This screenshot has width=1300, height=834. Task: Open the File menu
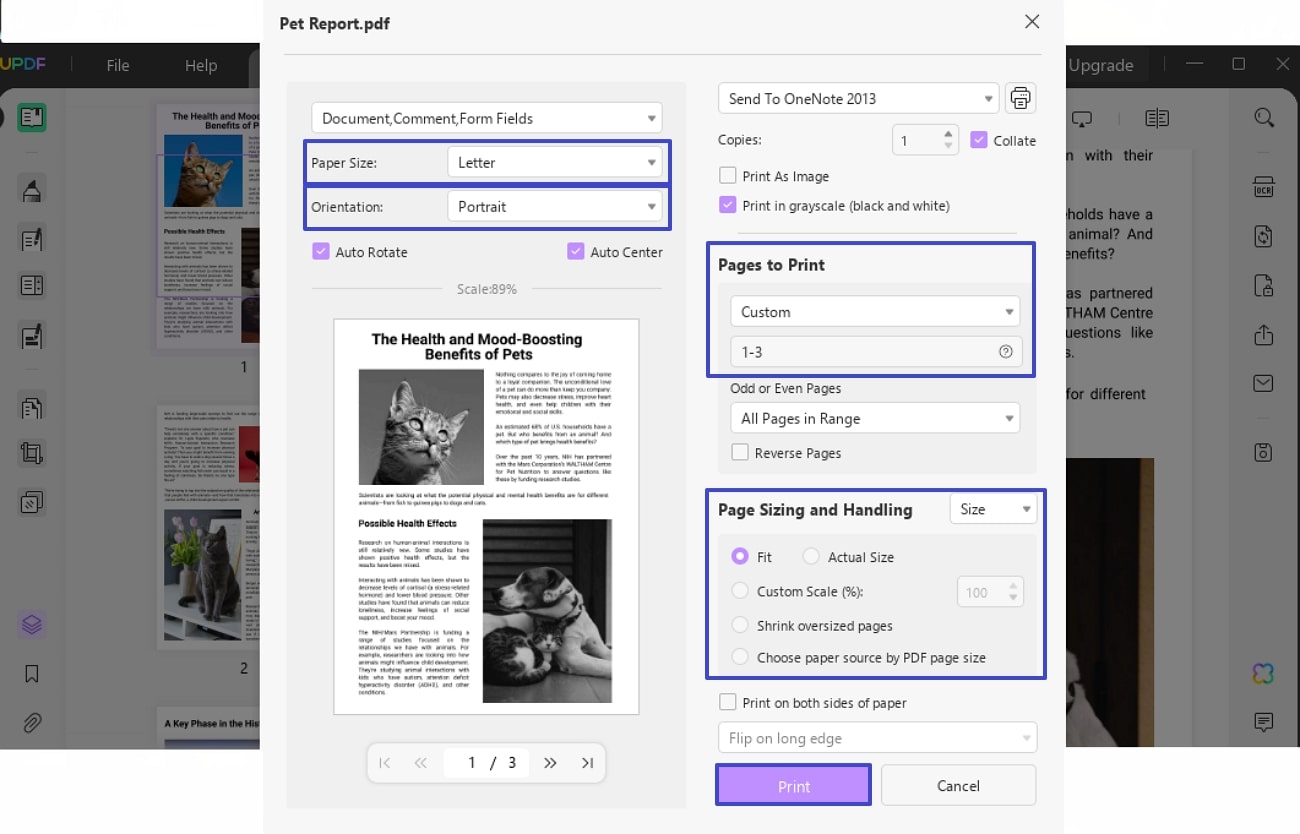[x=117, y=65]
